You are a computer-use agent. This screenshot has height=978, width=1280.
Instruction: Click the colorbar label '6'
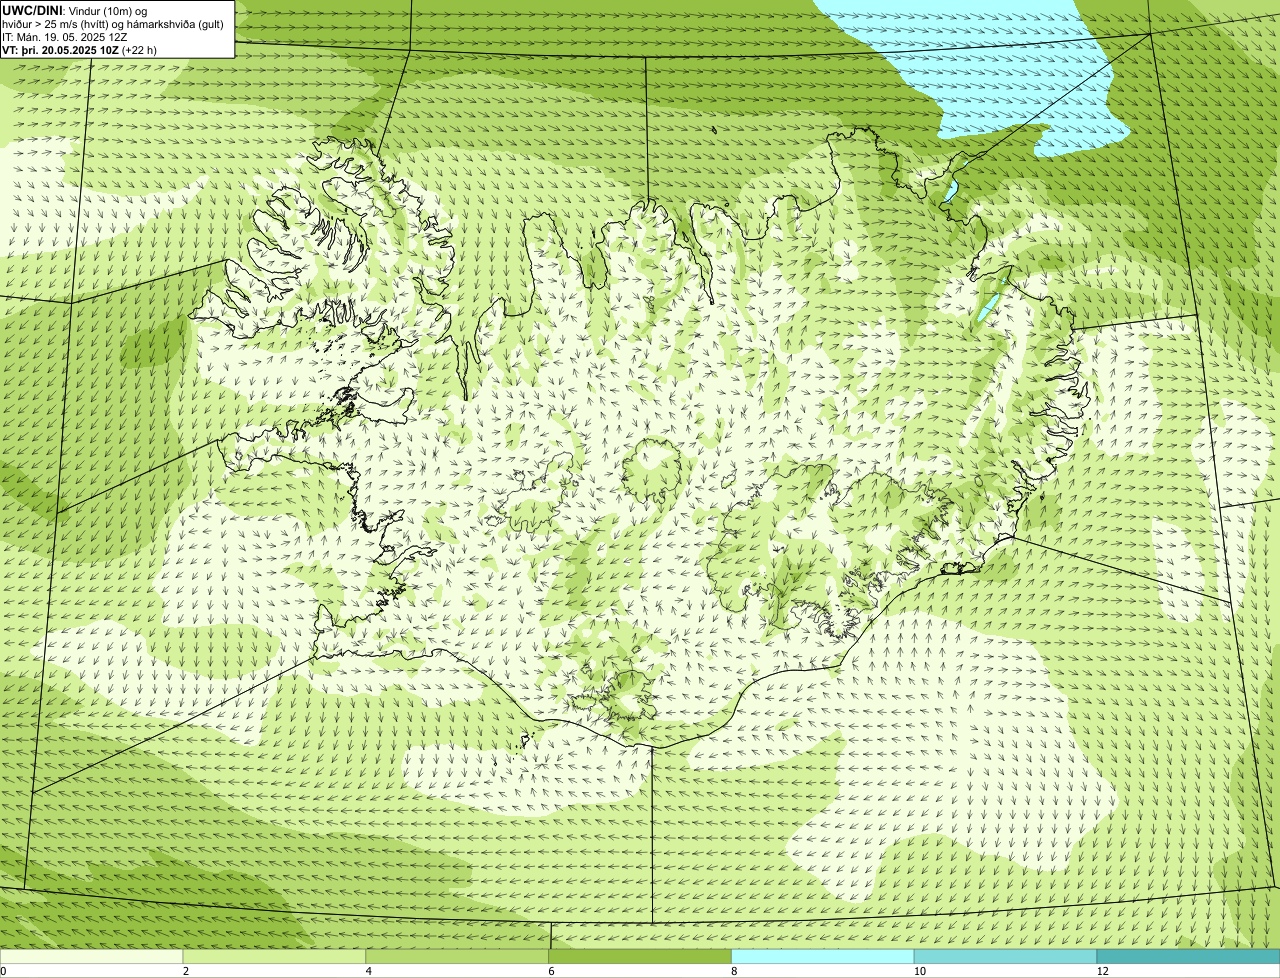point(551,971)
